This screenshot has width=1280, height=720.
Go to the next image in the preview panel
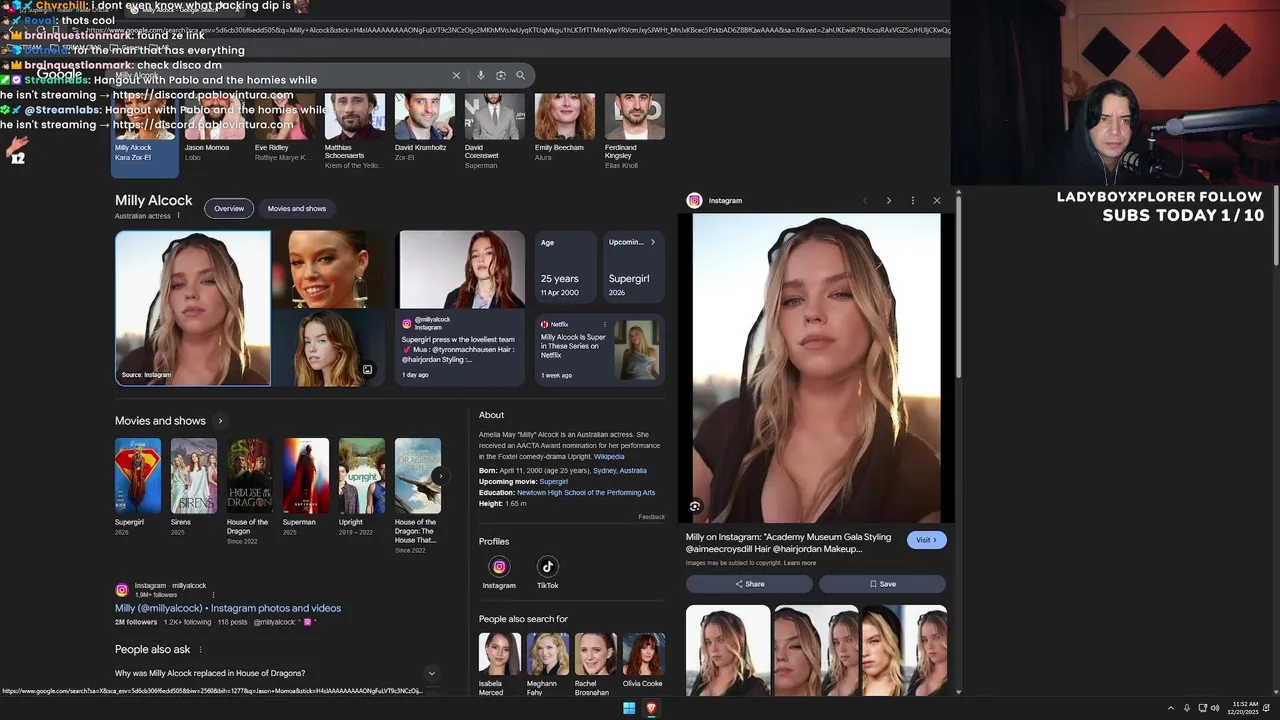pos(888,201)
